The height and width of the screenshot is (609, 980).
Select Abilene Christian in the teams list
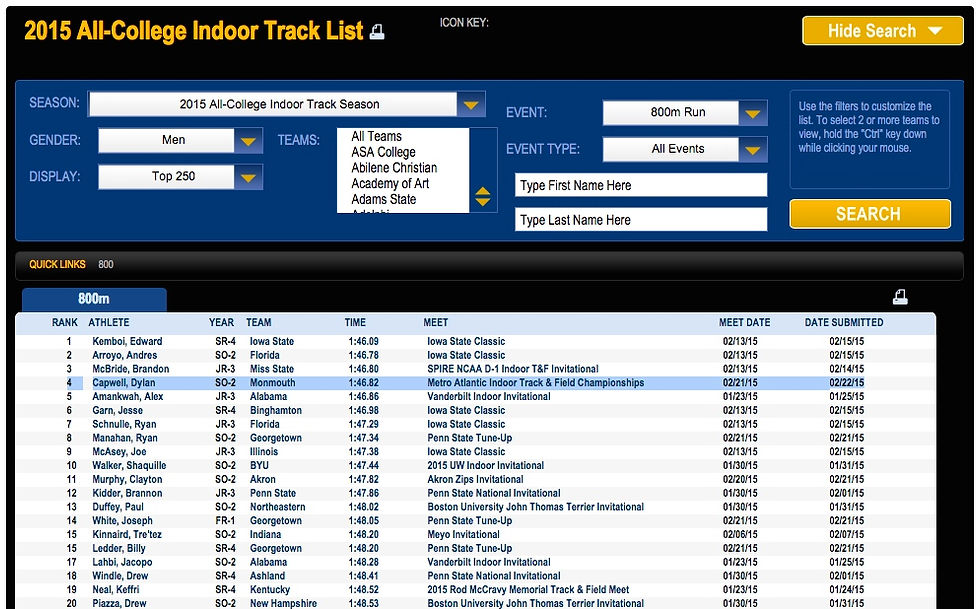[394, 168]
